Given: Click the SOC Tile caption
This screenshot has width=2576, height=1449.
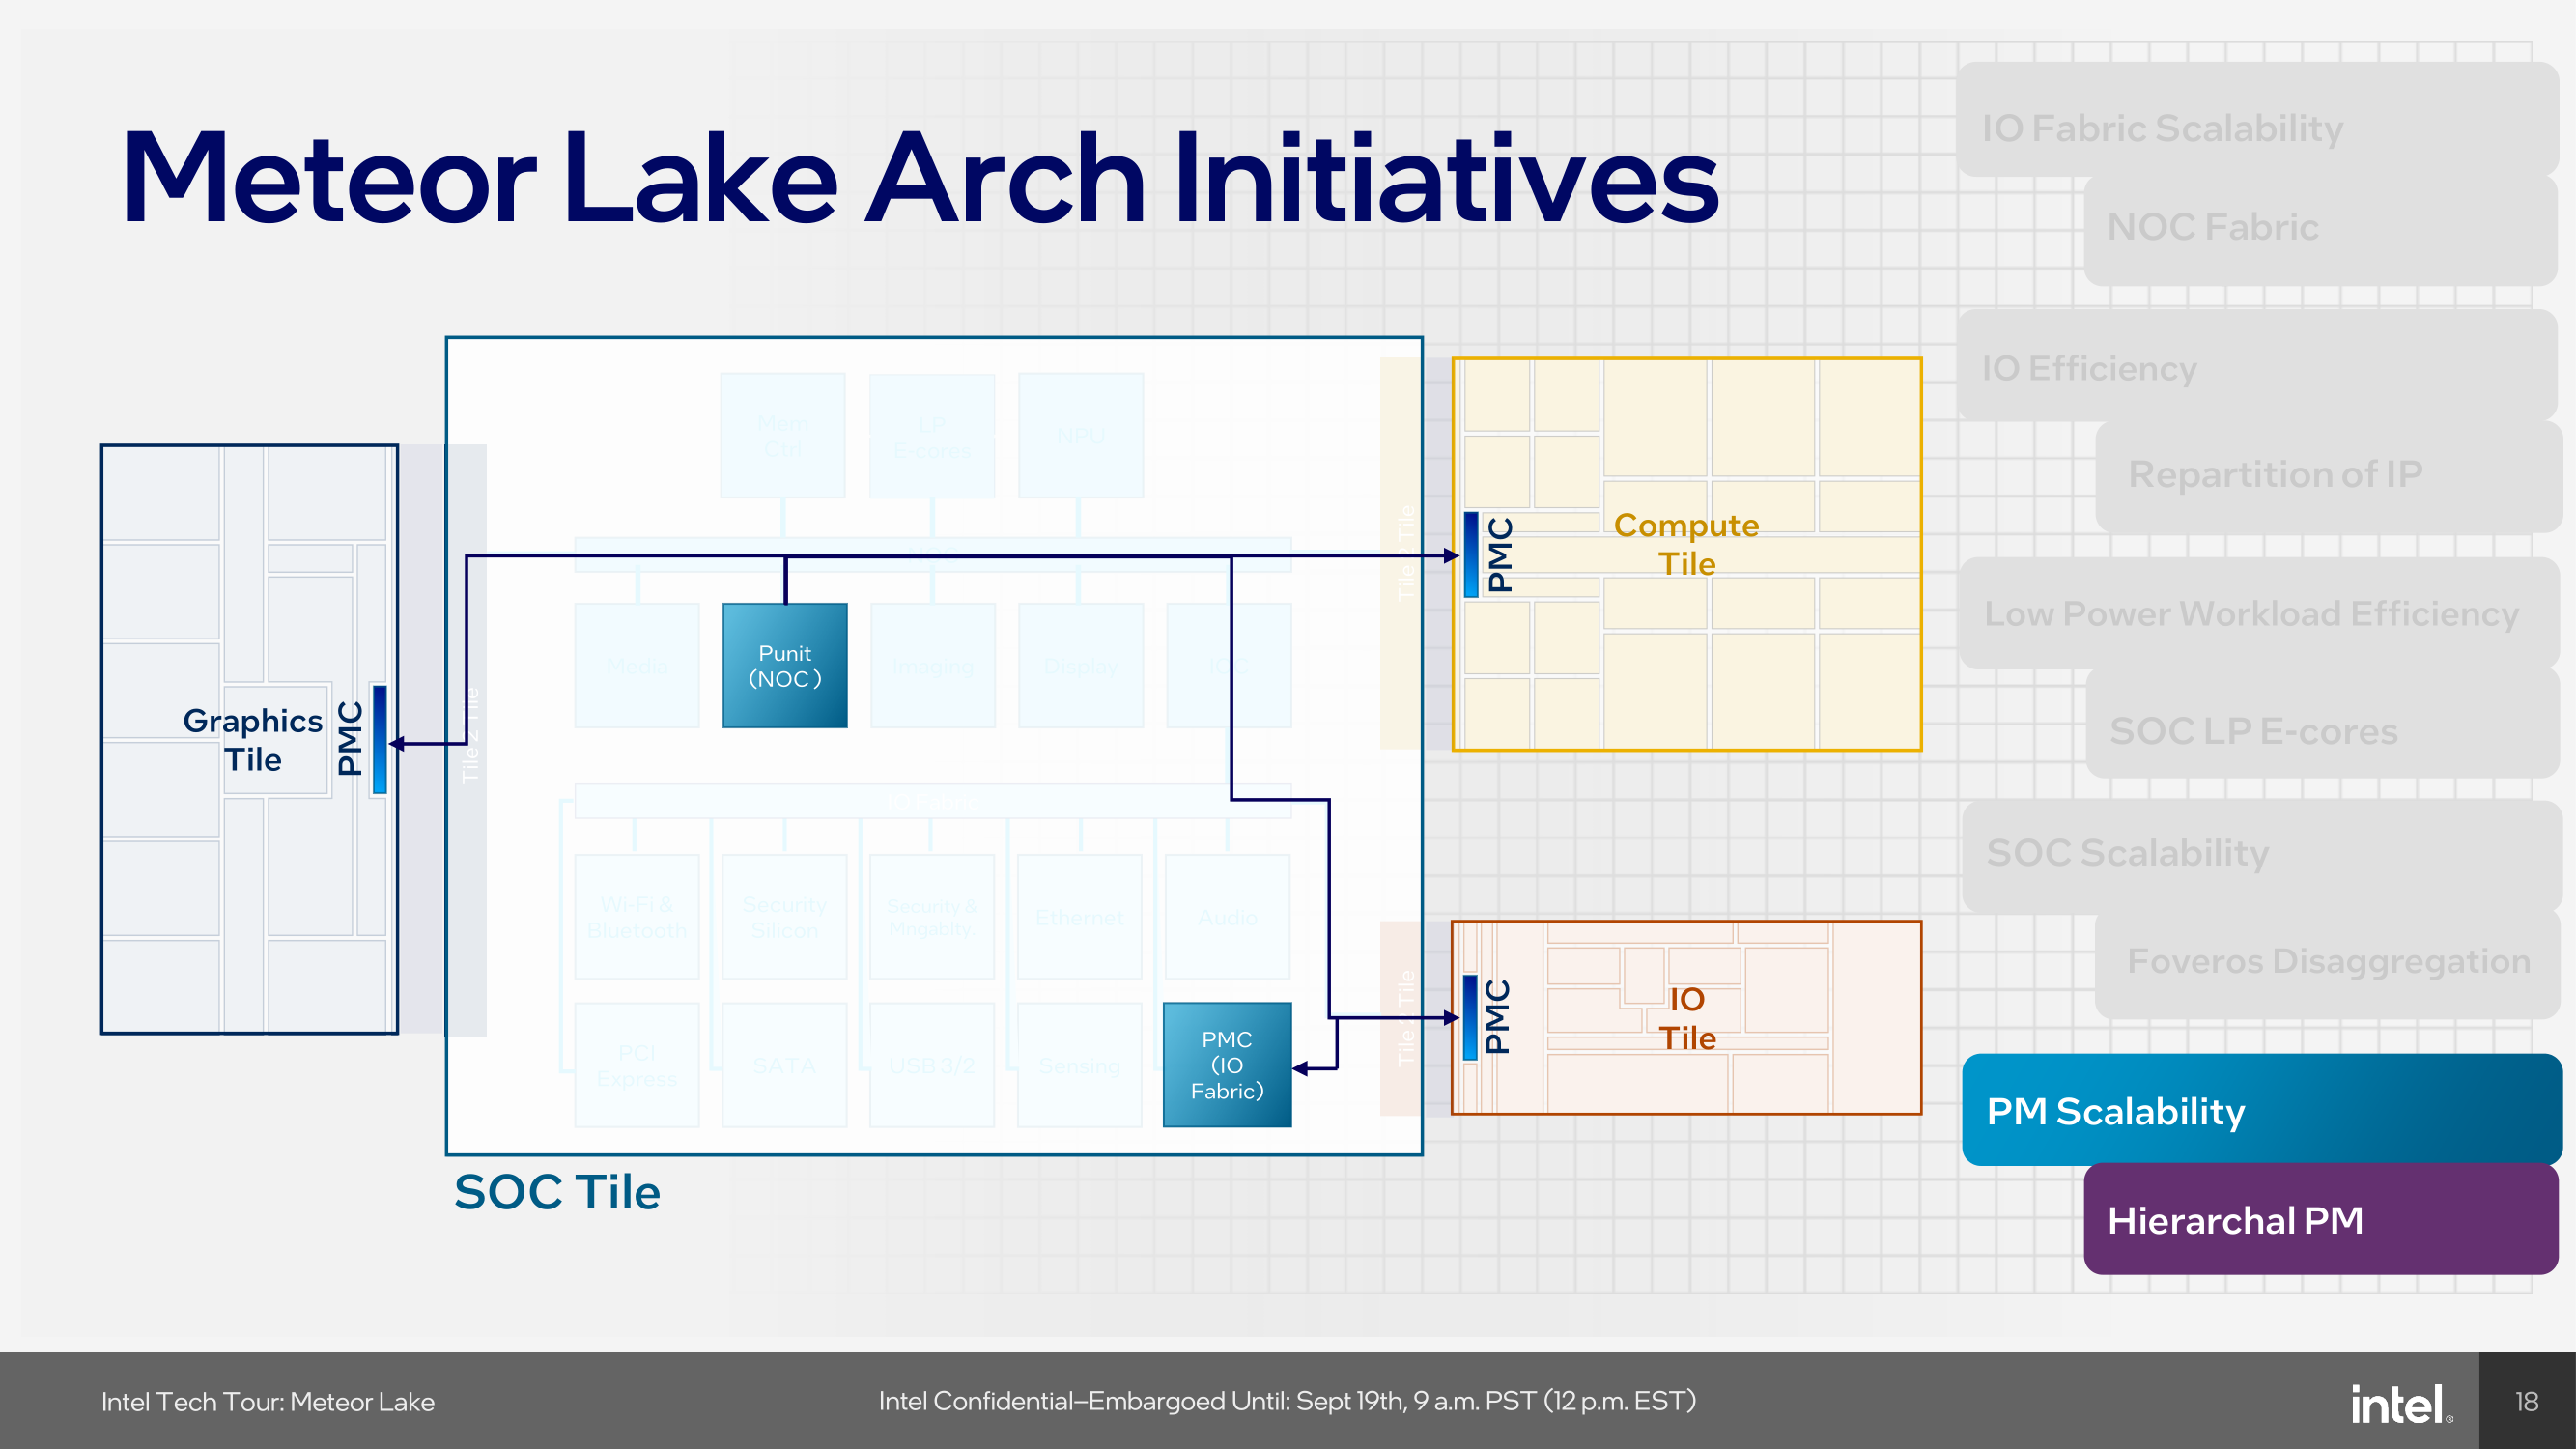Looking at the screenshot, I should (x=557, y=1192).
